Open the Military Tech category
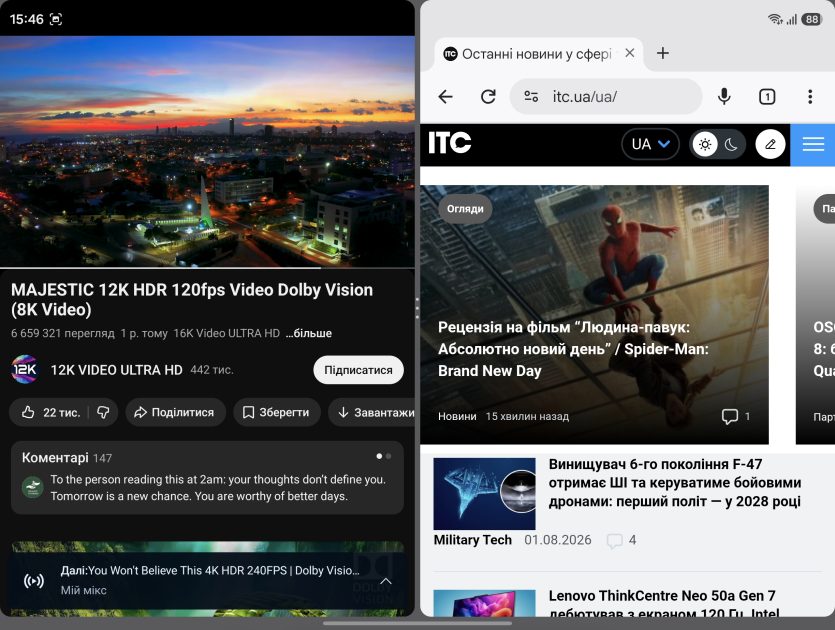 point(472,540)
